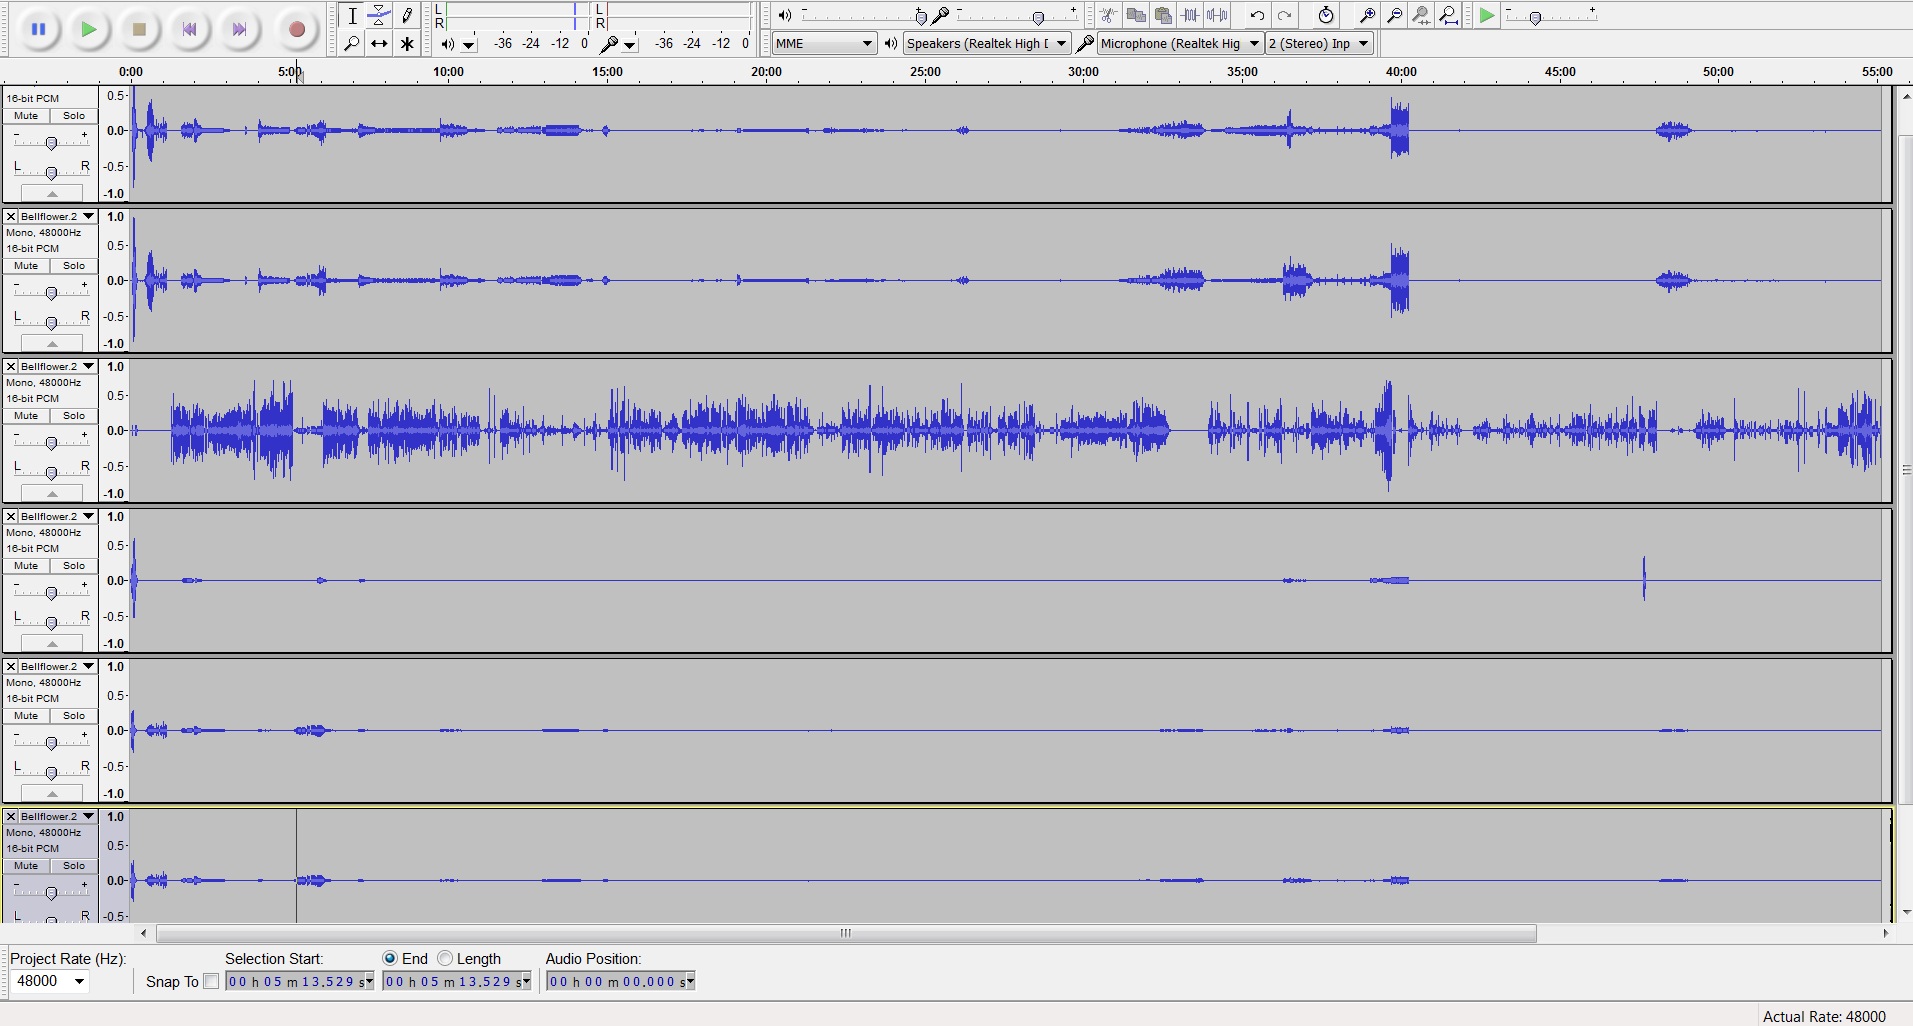The height and width of the screenshot is (1026, 1913).
Task: Open the Speakers output device dropdown
Action: pos(986,43)
